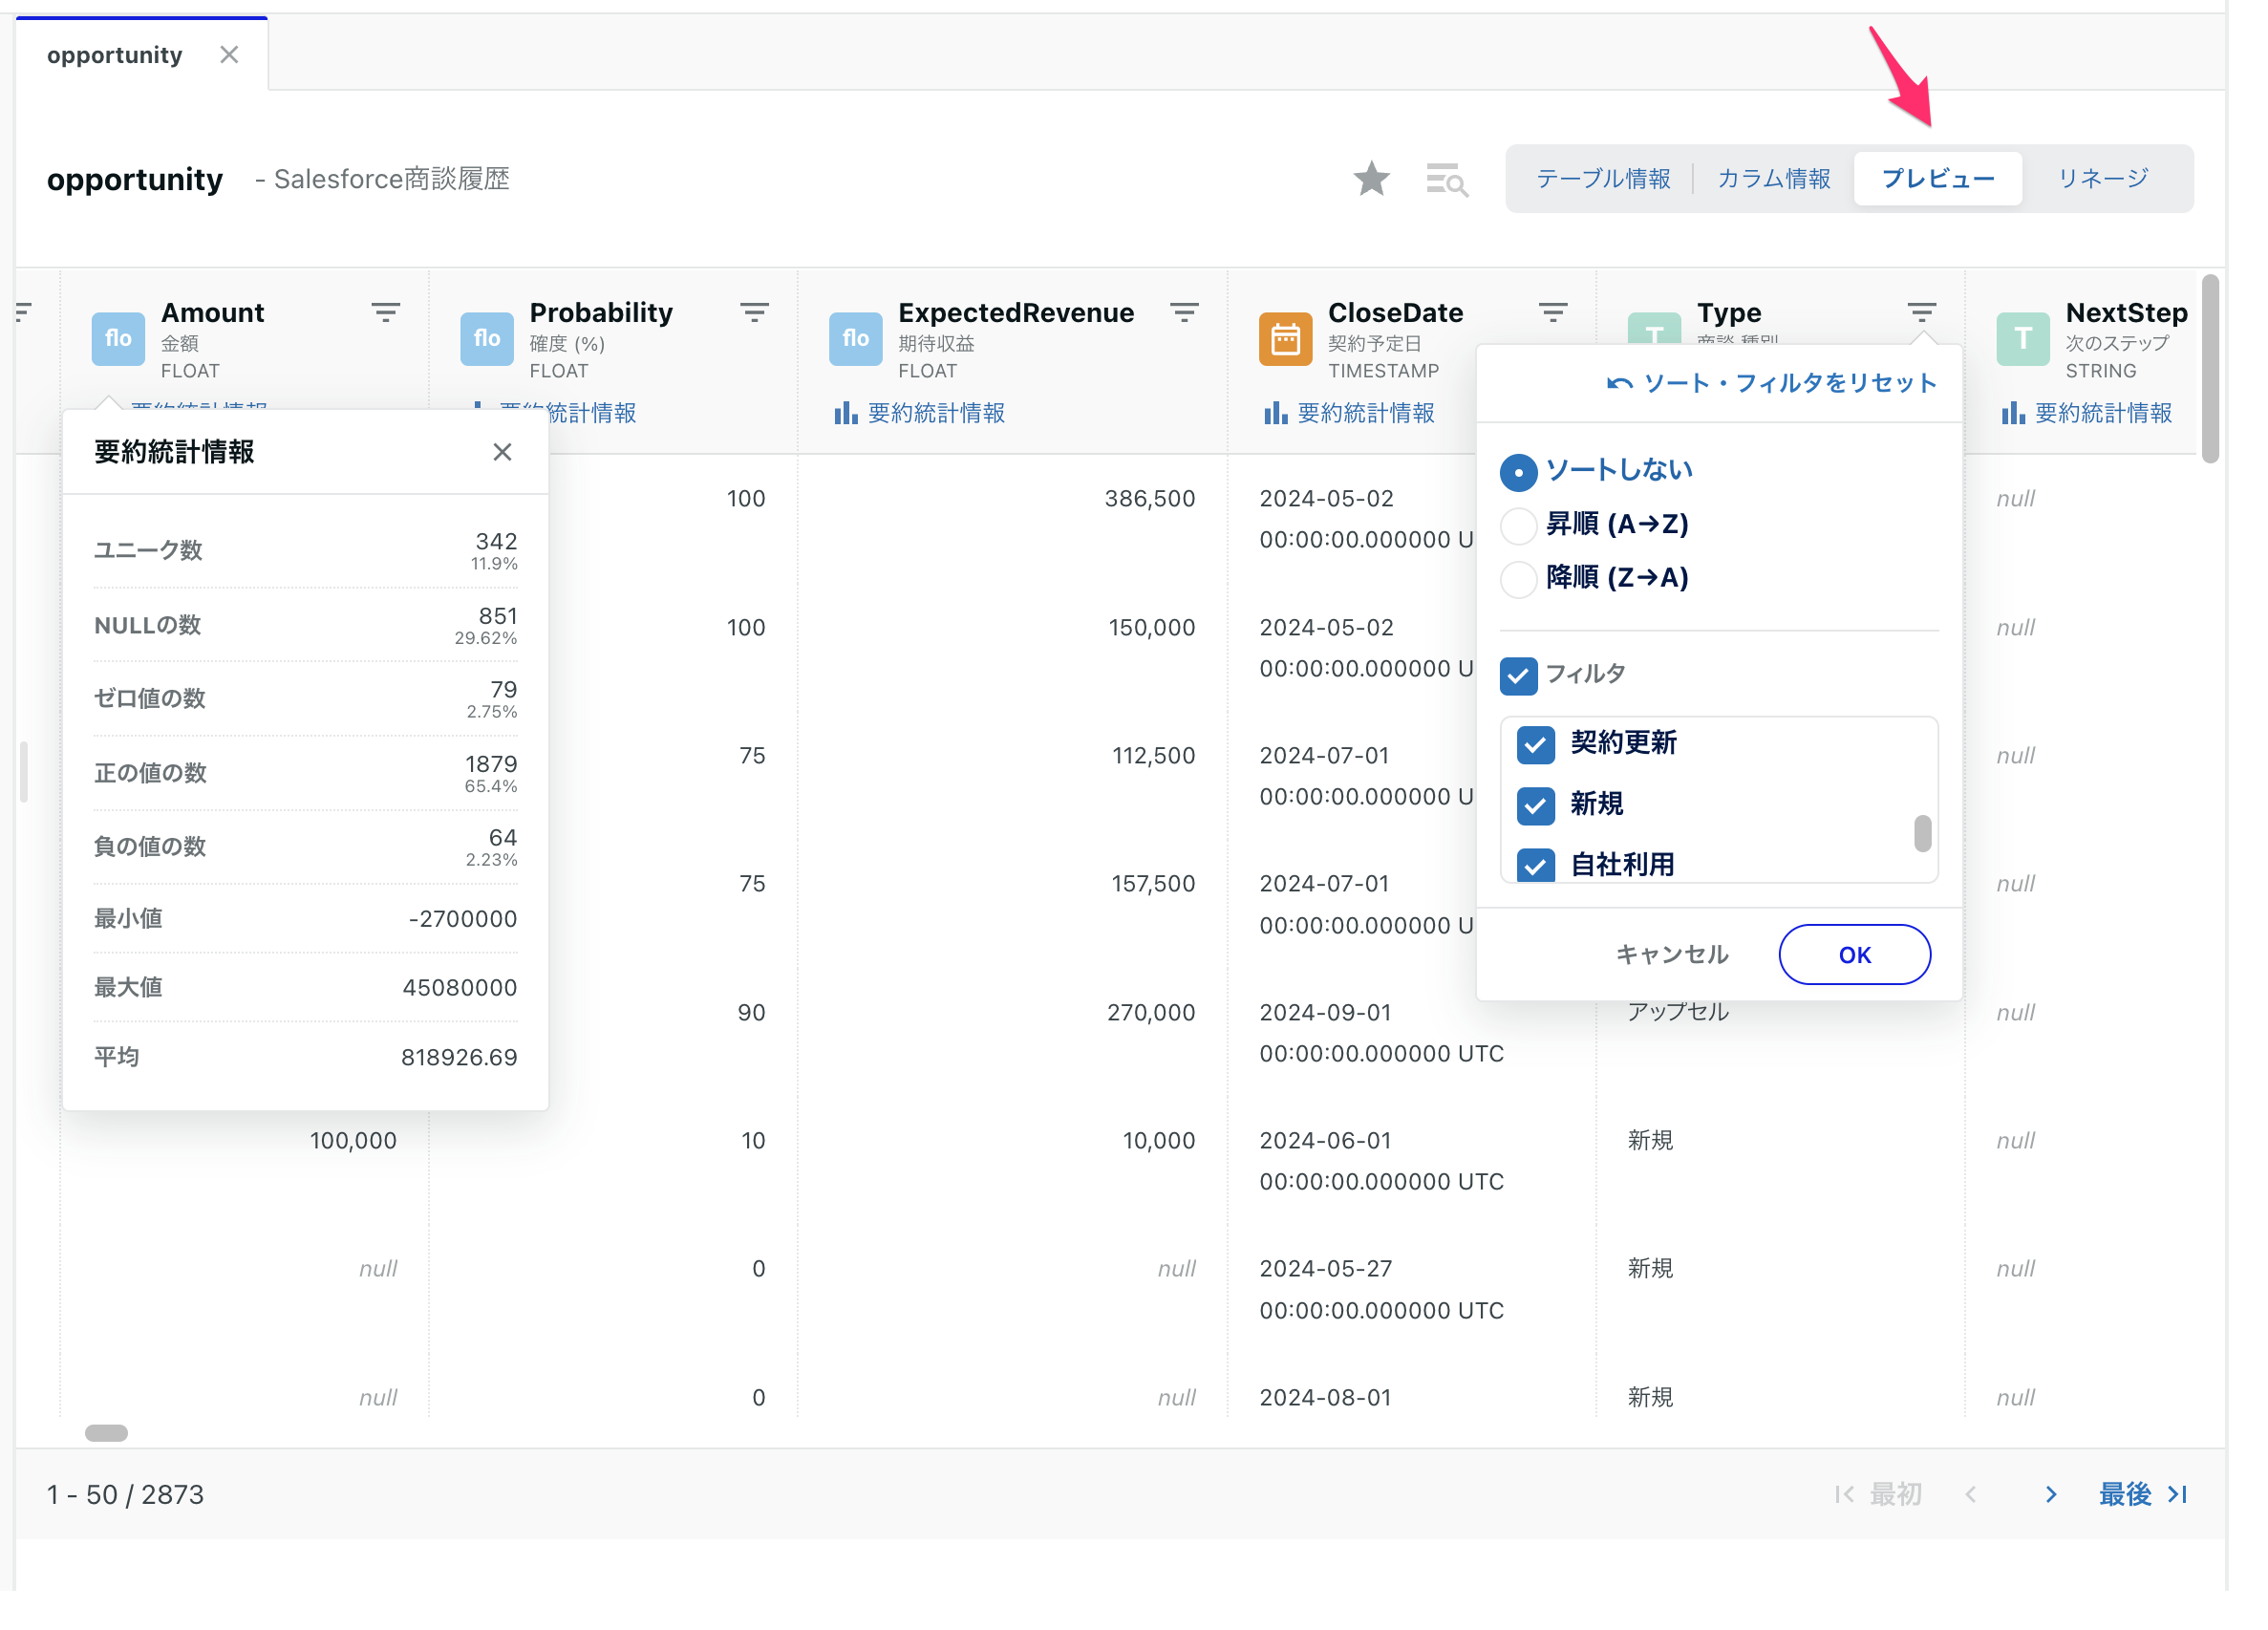Click Probability value 90
This screenshot has width=2268, height=1630.
pyautogui.click(x=751, y=1012)
